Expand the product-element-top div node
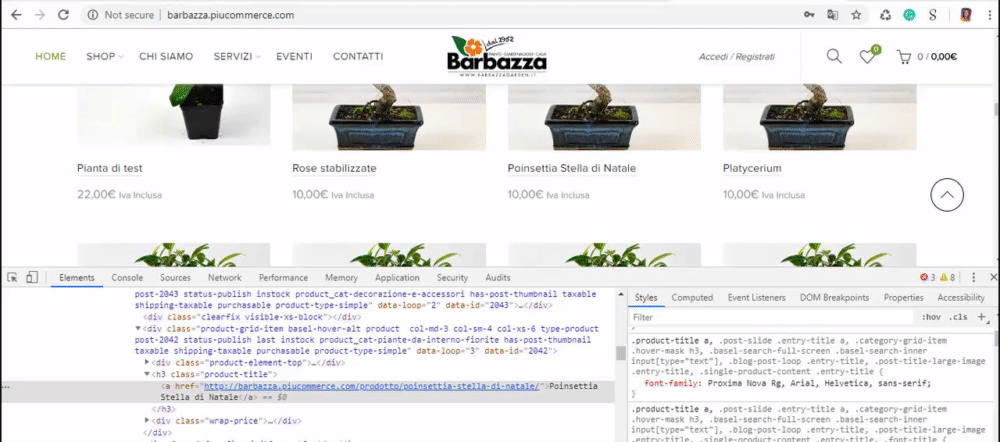This screenshot has height=442, width=1000. point(147,363)
